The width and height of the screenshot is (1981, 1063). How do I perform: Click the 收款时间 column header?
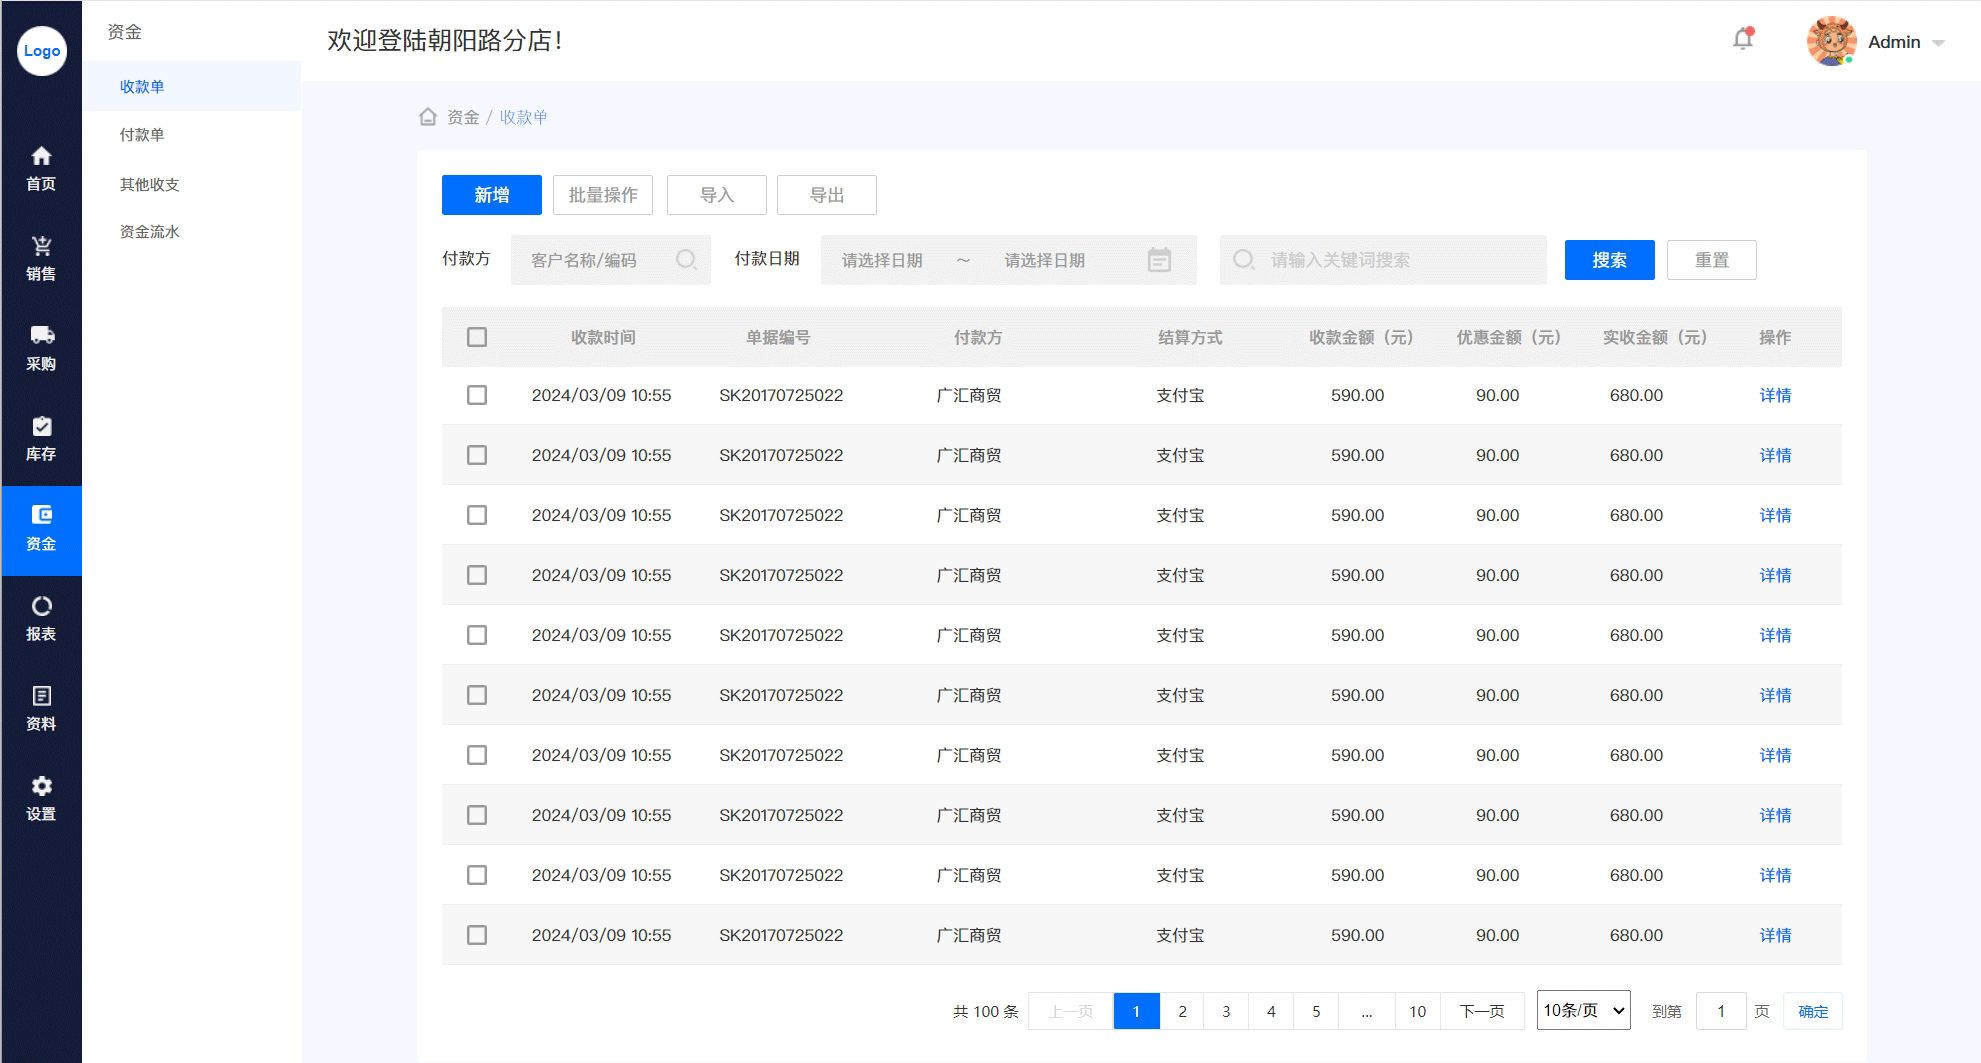pos(603,337)
